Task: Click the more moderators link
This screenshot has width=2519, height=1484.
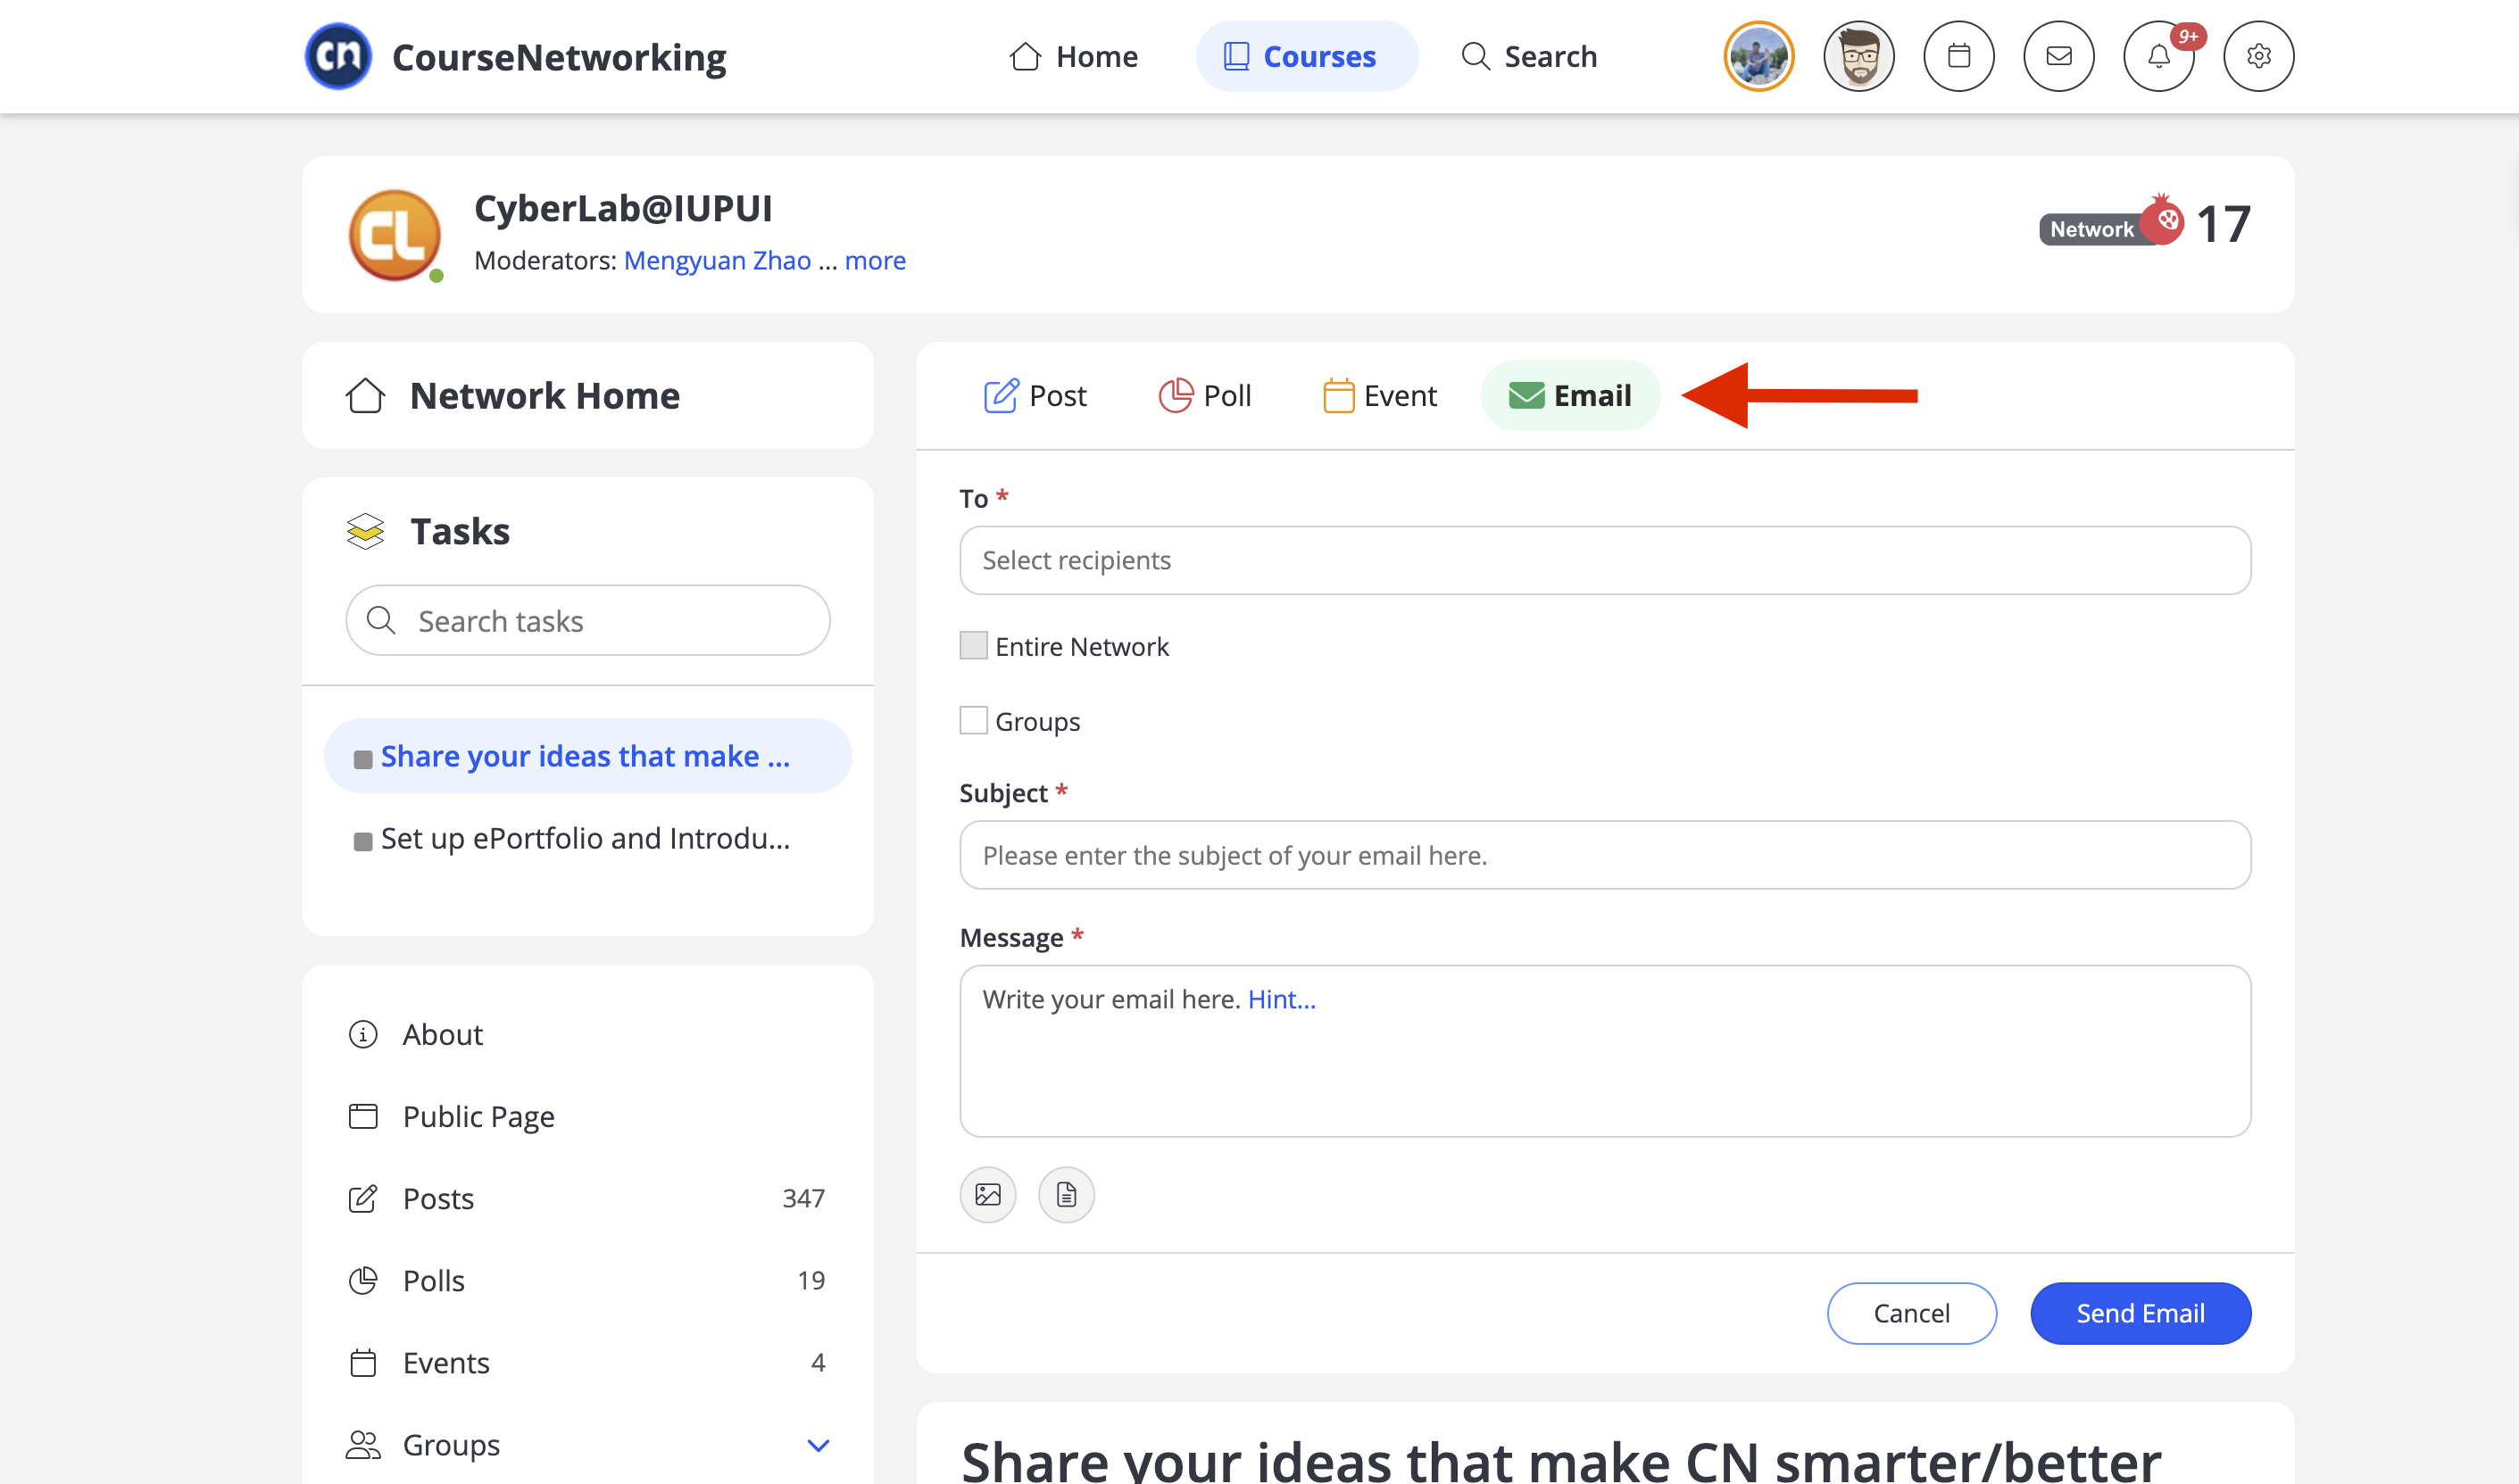Action: coord(875,260)
